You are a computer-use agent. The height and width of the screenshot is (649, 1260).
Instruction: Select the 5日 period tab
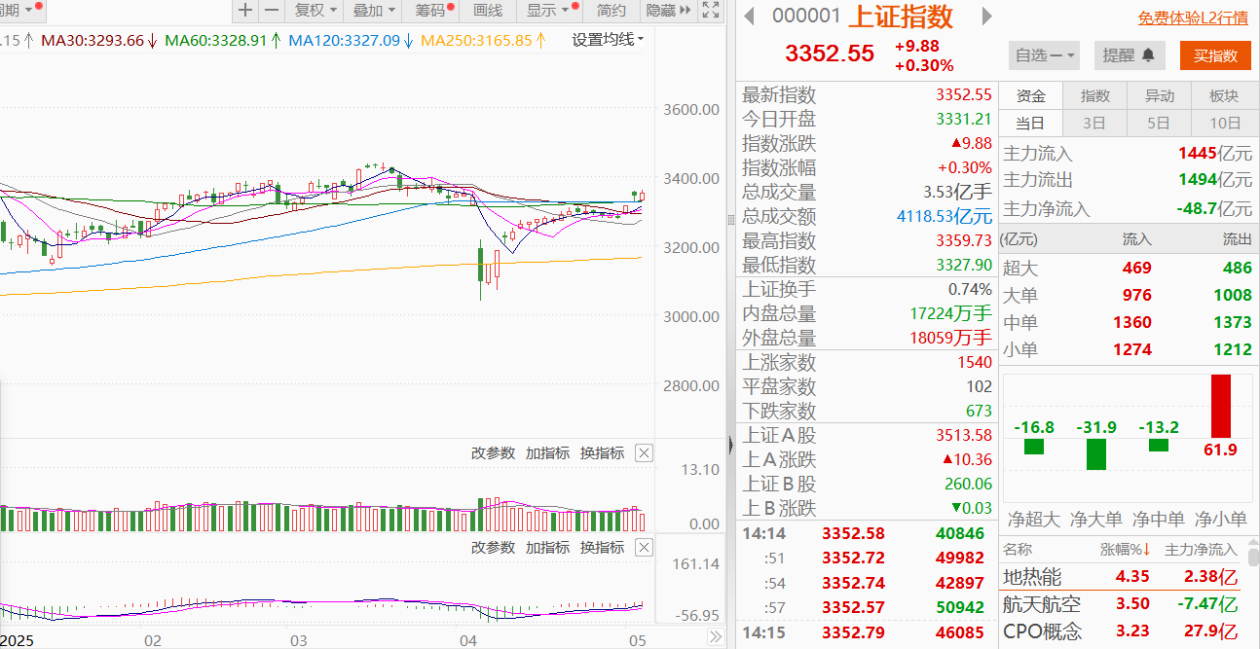1159,123
